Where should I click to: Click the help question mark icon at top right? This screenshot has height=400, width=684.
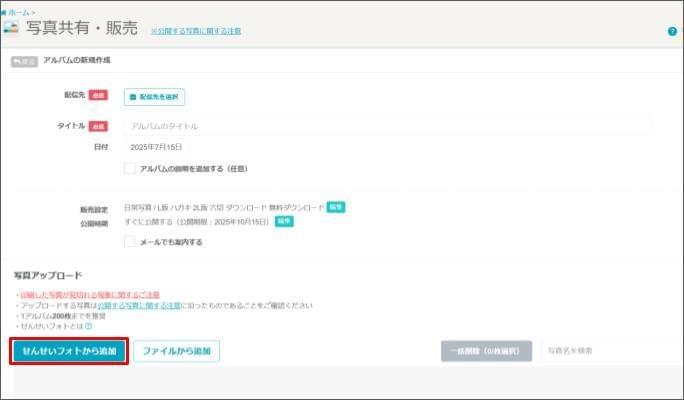point(672,31)
